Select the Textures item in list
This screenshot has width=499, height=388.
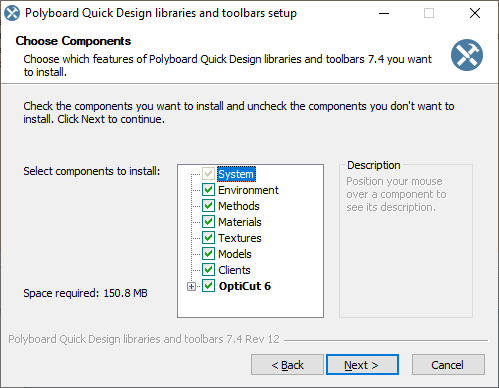240,238
